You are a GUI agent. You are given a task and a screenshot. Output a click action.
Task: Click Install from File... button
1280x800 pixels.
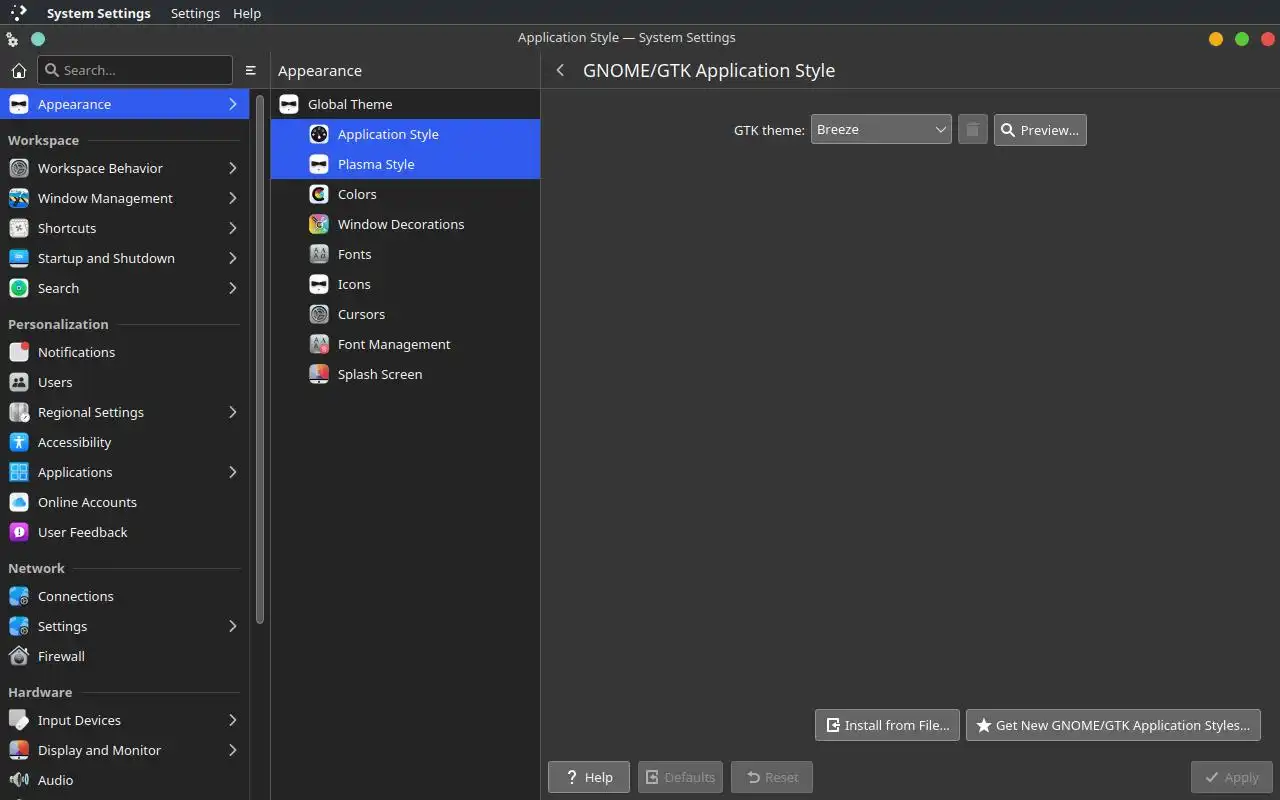click(887, 725)
